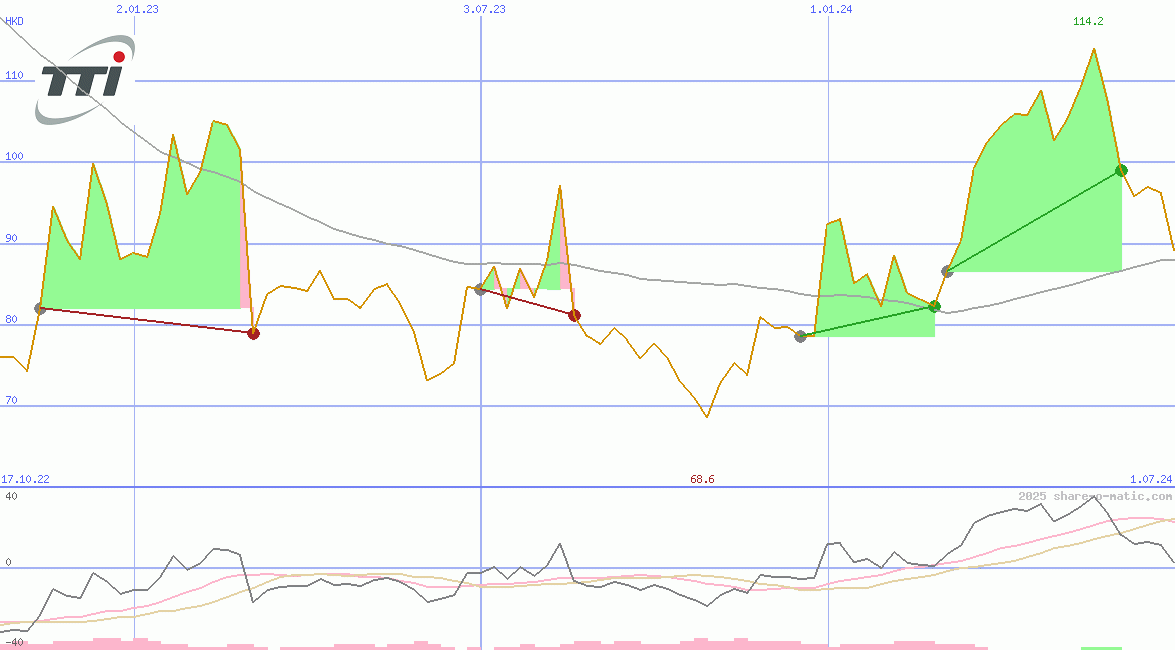Click the TTI company logo
This screenshot has width=1175, height=650.
pyautogui.click(x=85, y=80)
